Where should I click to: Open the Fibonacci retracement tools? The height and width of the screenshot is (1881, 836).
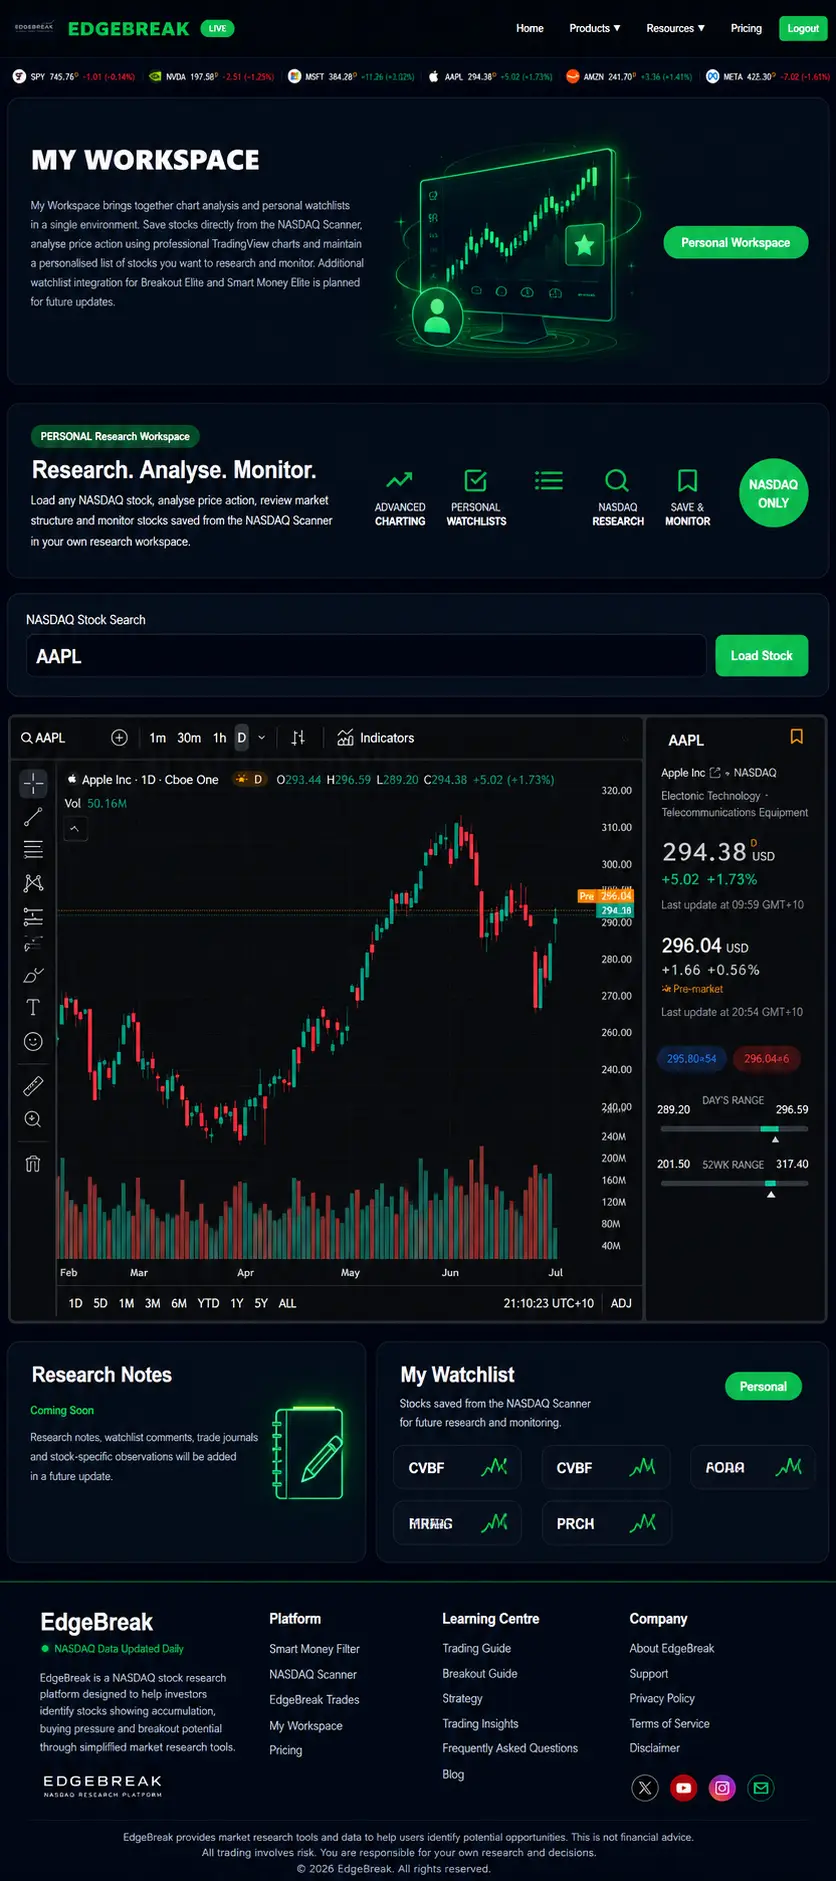[33, 850]
